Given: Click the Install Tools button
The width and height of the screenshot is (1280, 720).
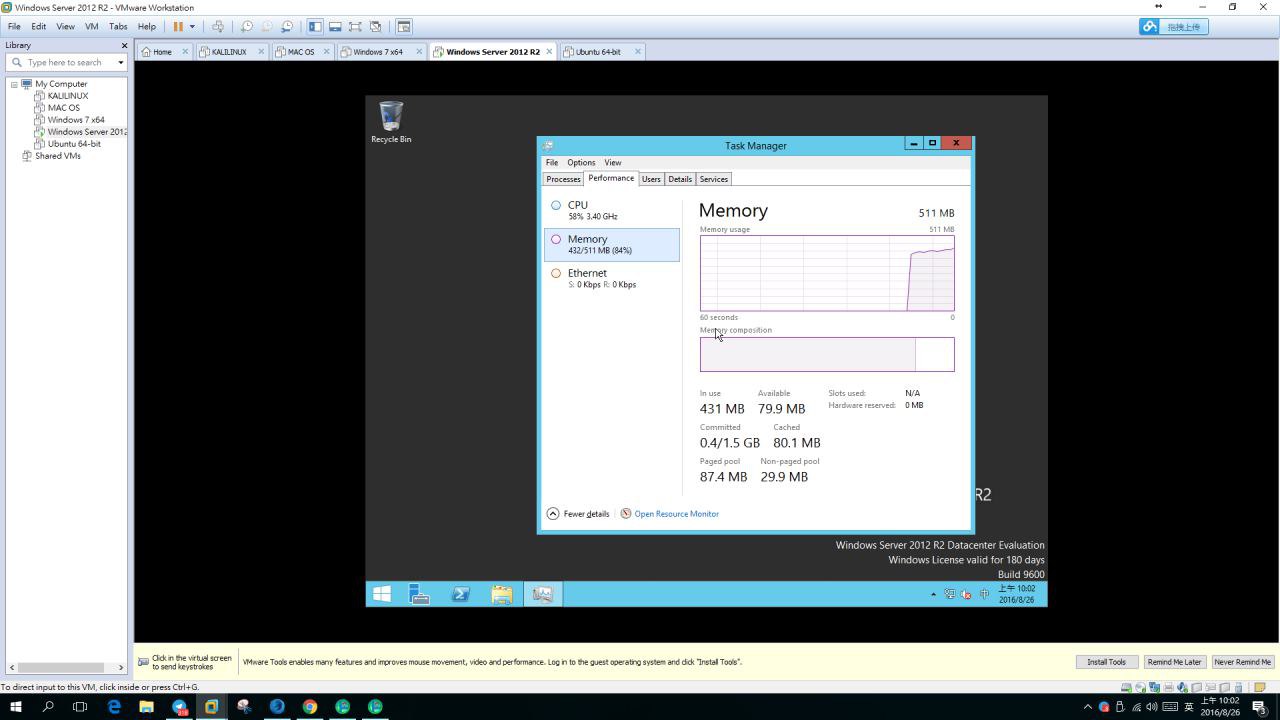Looking at the screenshot, I should click(x=1106, y=662).
